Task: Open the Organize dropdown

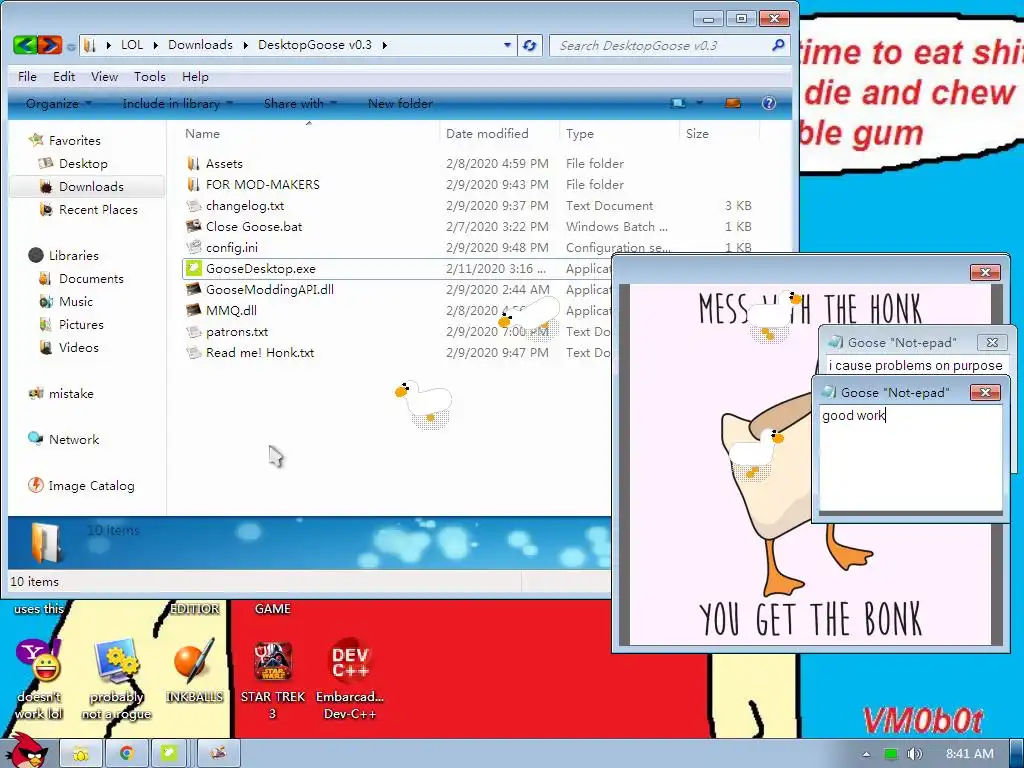Action: point(58,103)
